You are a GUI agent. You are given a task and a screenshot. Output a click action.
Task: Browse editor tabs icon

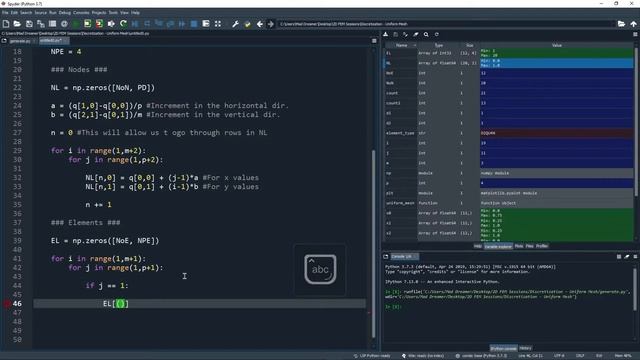(x=4, y=41)
